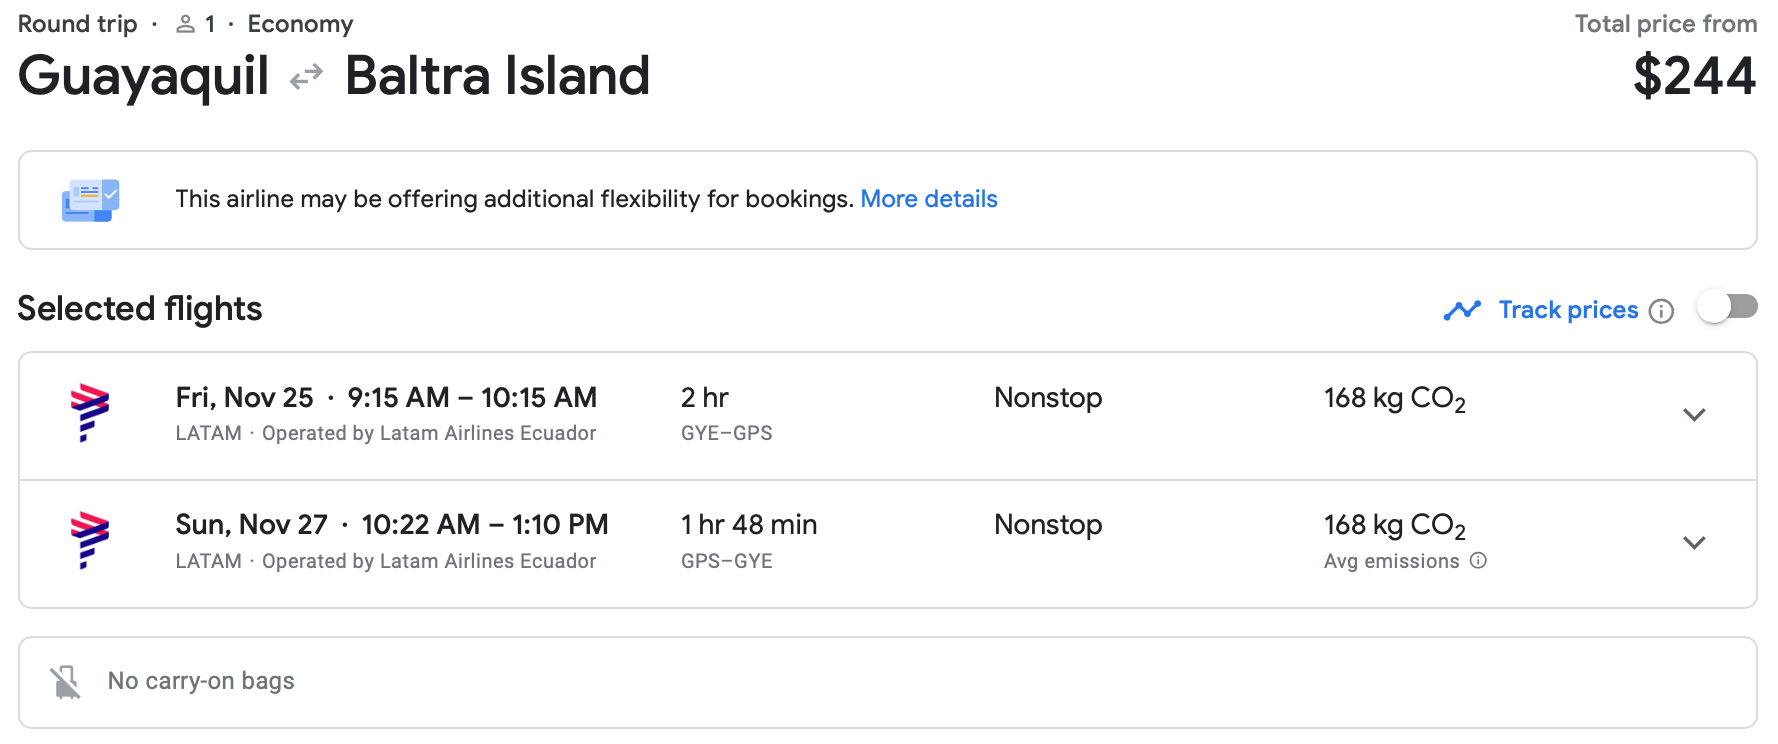Click the No carry-on bags notice

point(201,681)
